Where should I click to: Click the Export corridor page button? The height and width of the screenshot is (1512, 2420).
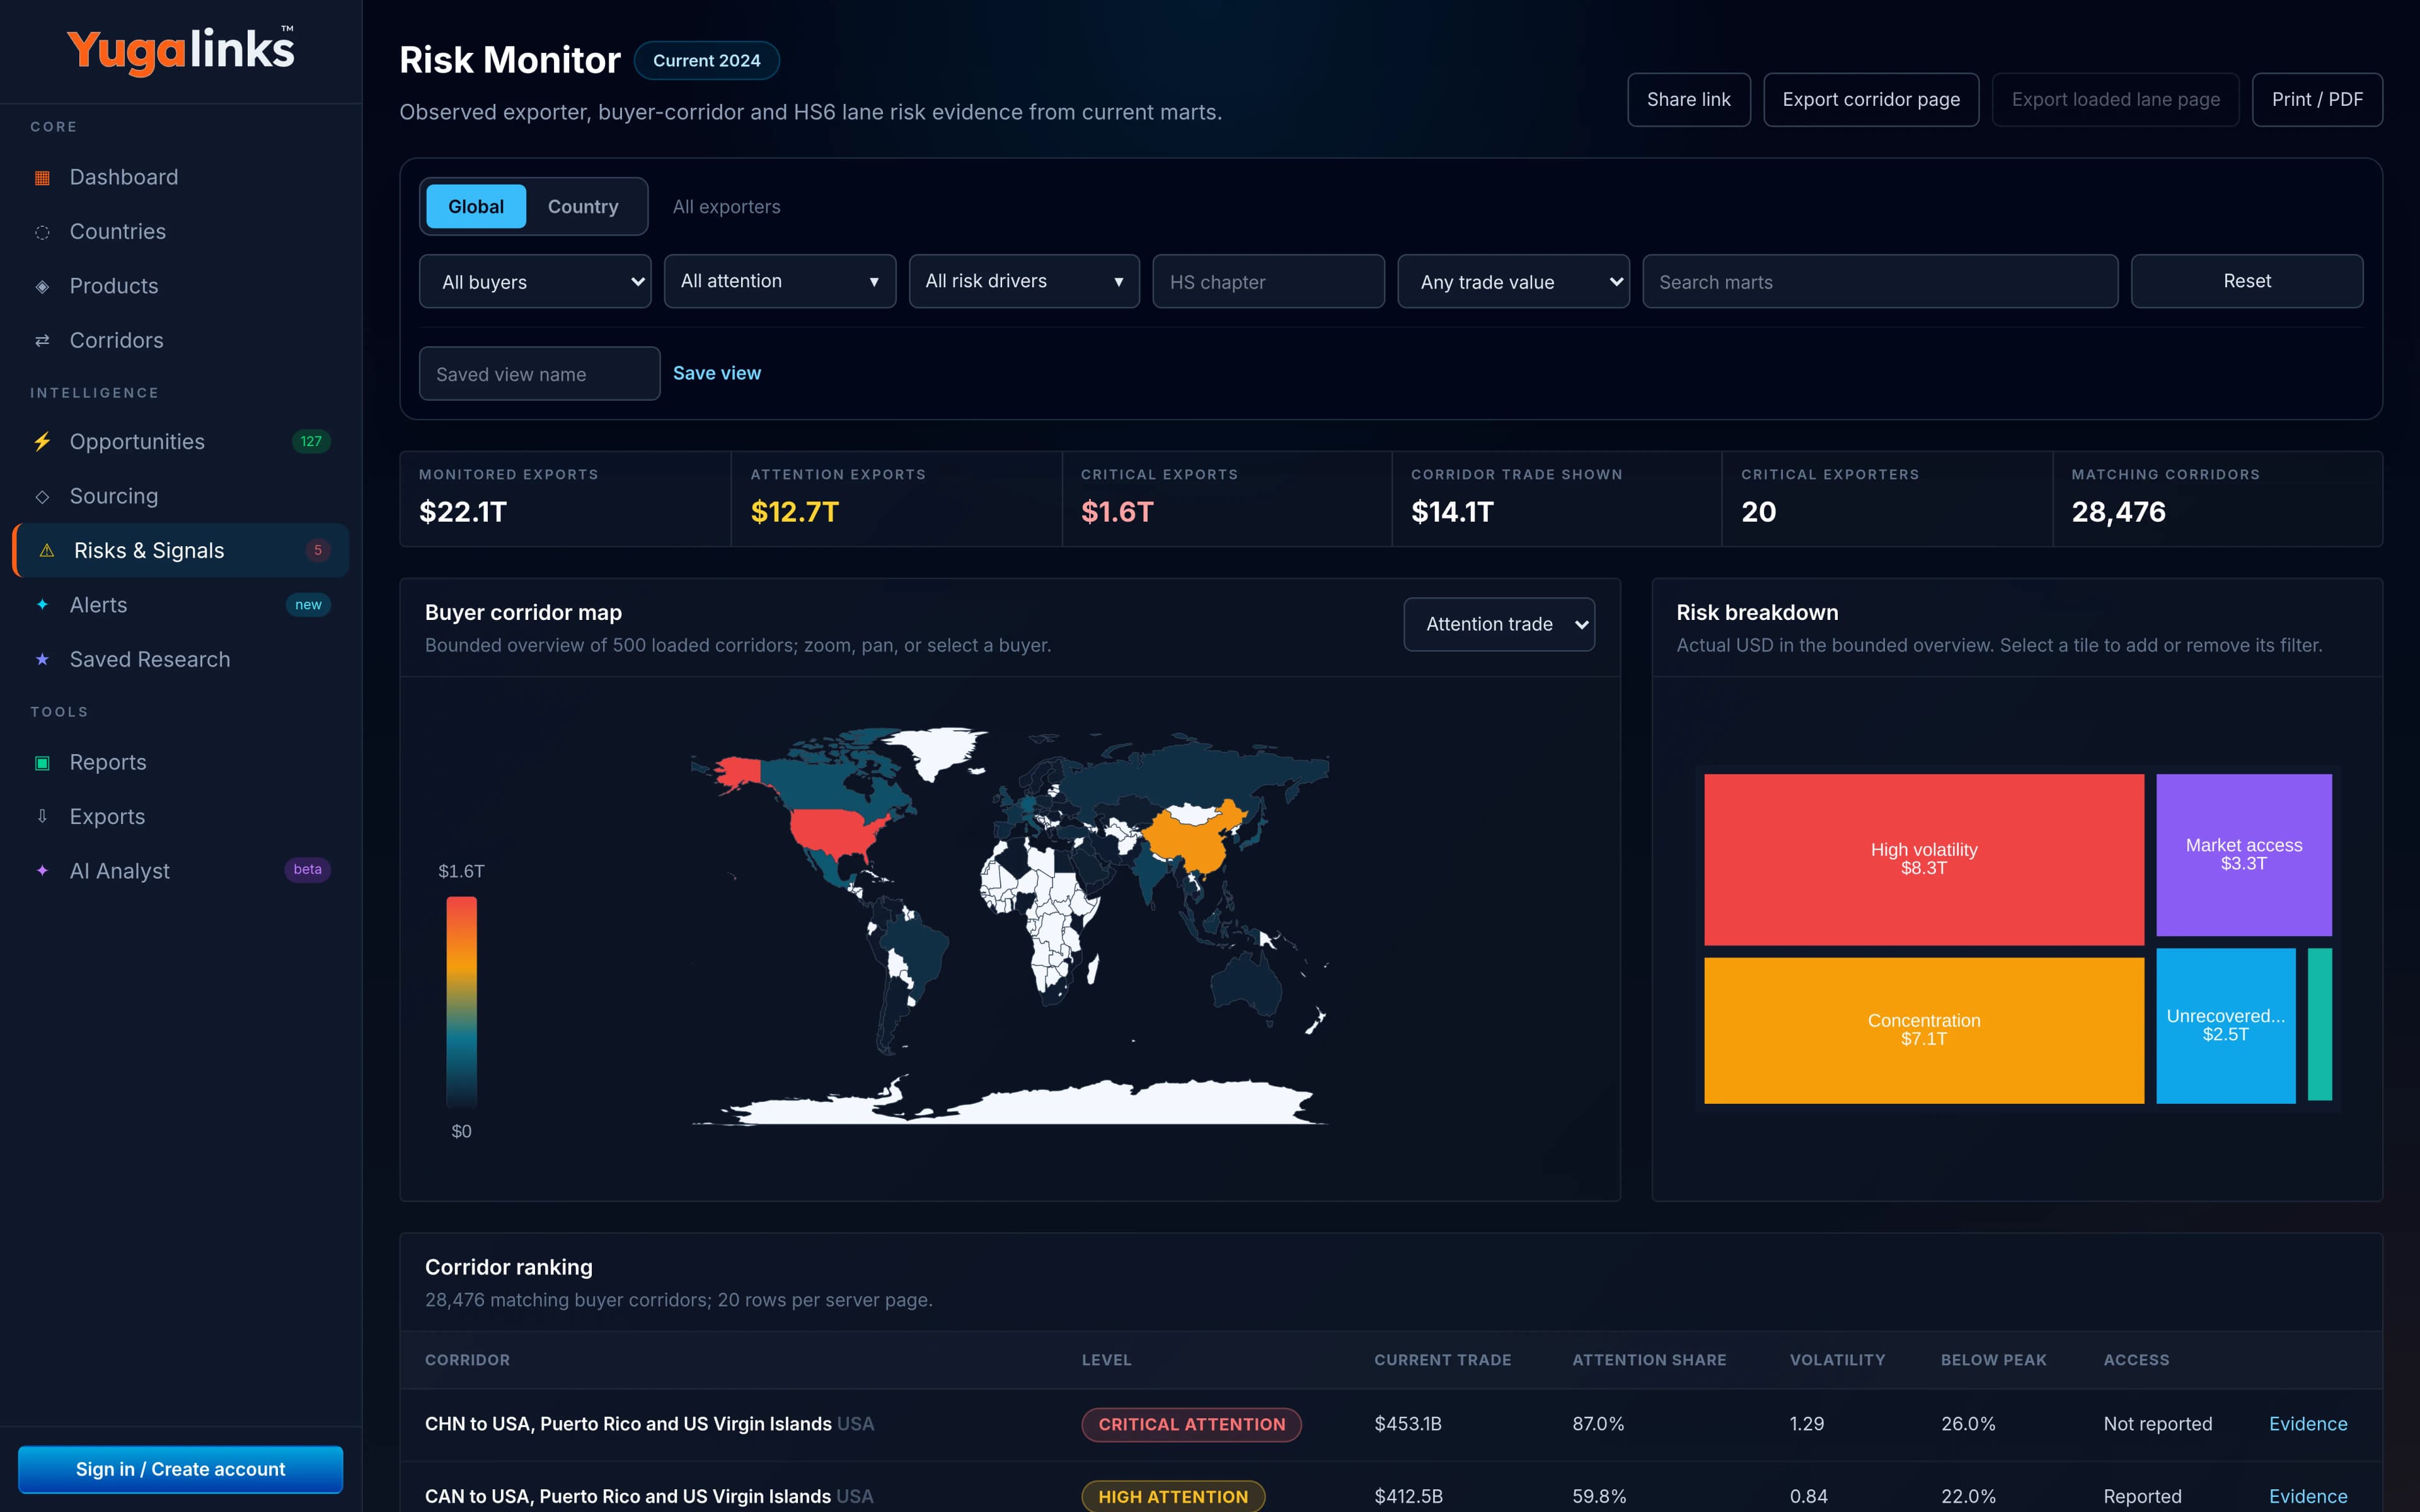pos(1871,100)
